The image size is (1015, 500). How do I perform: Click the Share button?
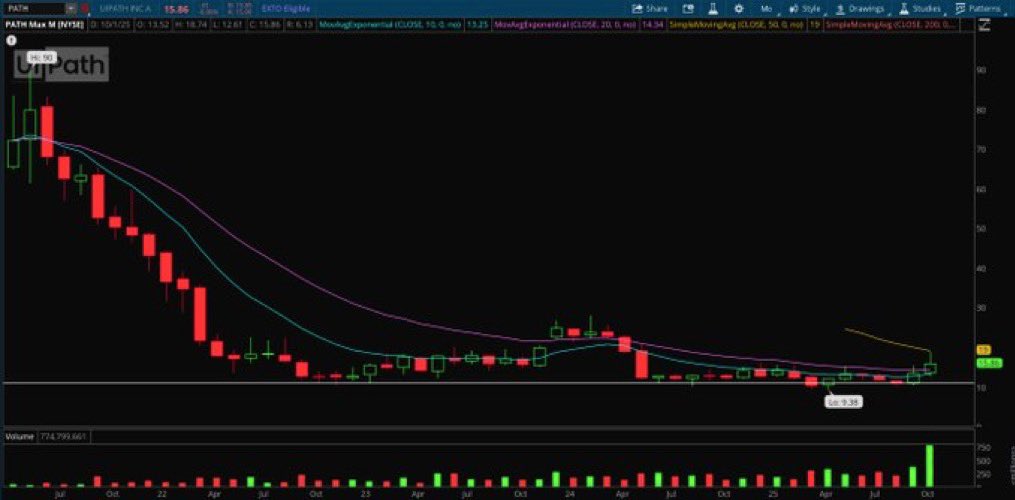coord(649,8)
